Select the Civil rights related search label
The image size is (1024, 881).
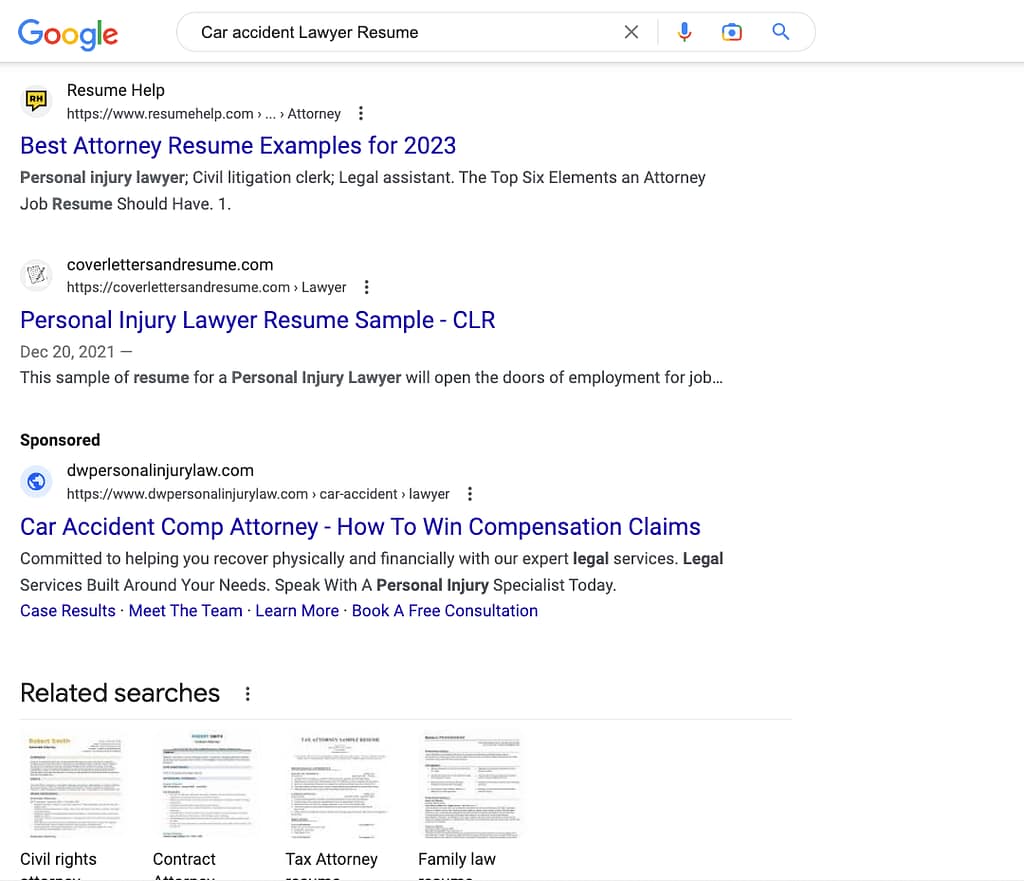tap(58, 859)
